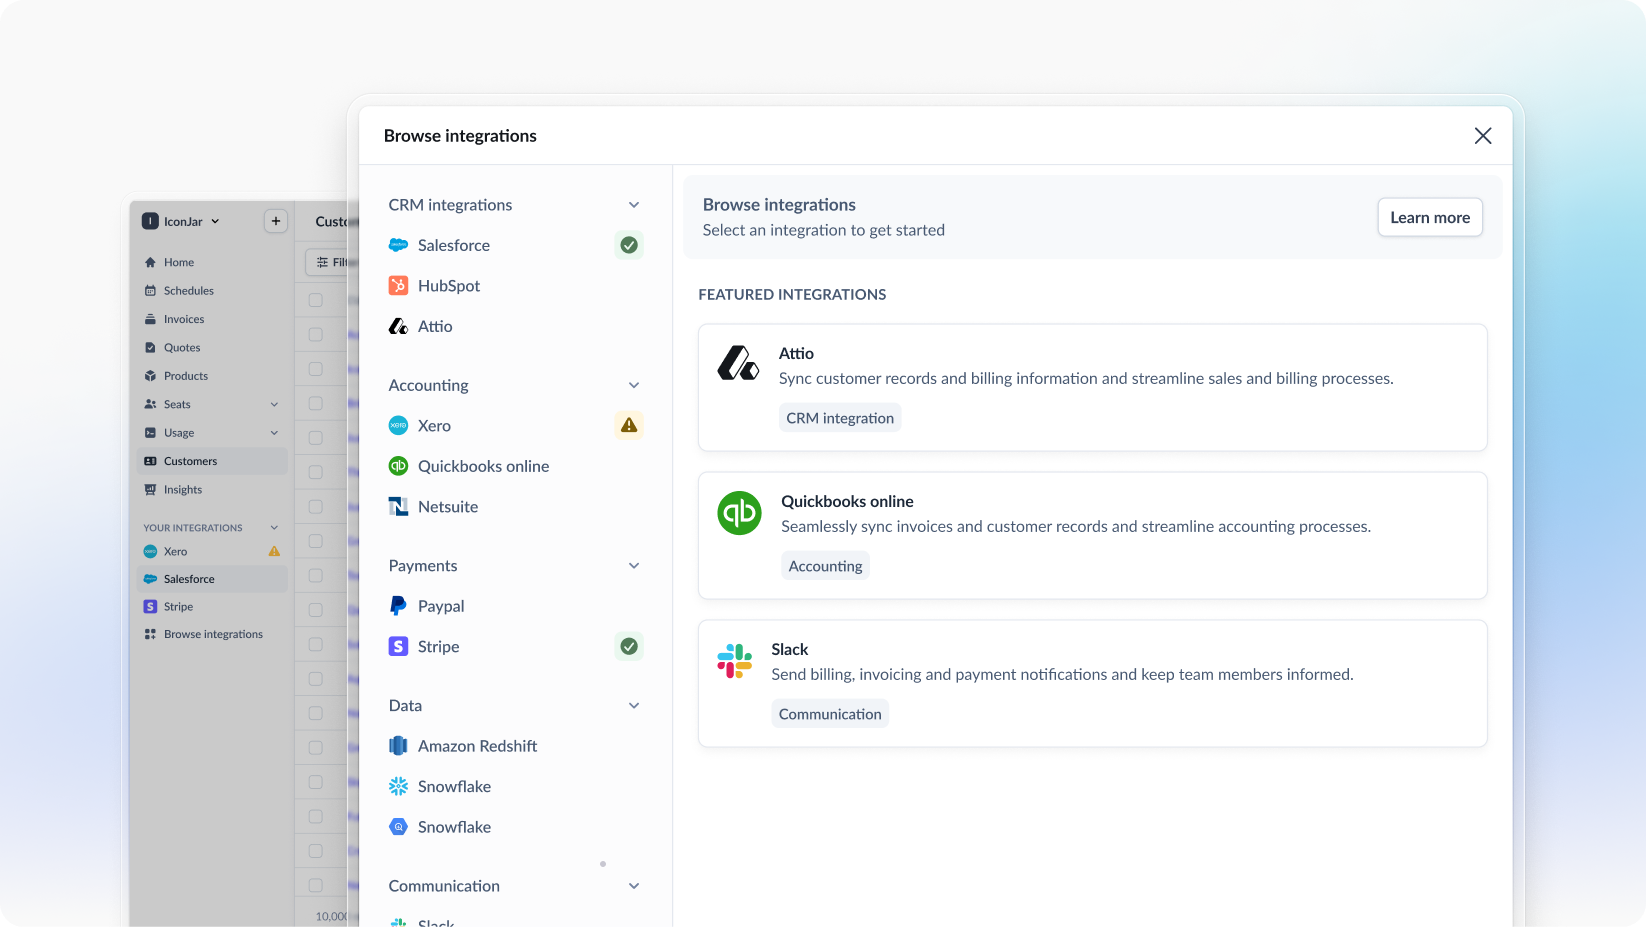Click the Home icon in the sidebar

(x=150, y=262)
